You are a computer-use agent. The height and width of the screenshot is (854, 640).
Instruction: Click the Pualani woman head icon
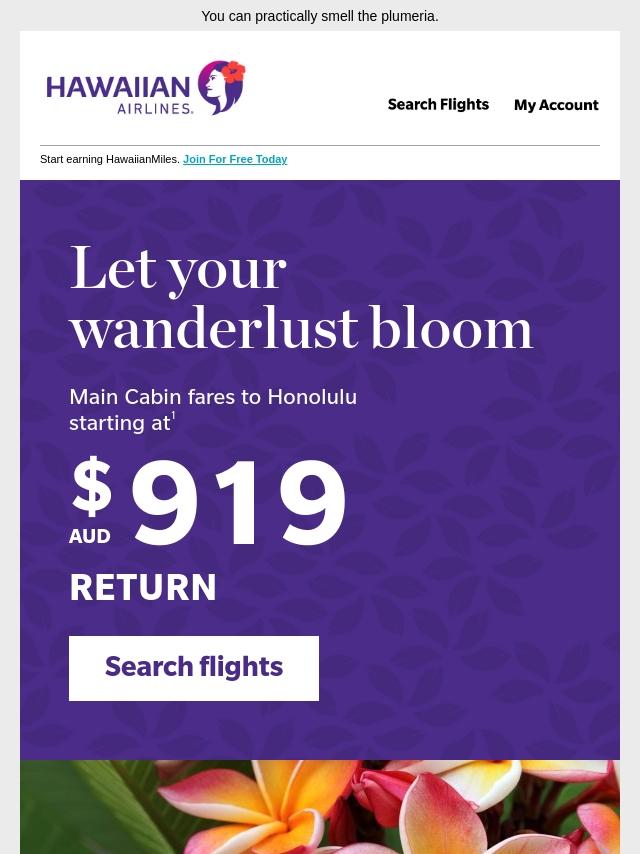pyautogui.click(x=221, y=88)
